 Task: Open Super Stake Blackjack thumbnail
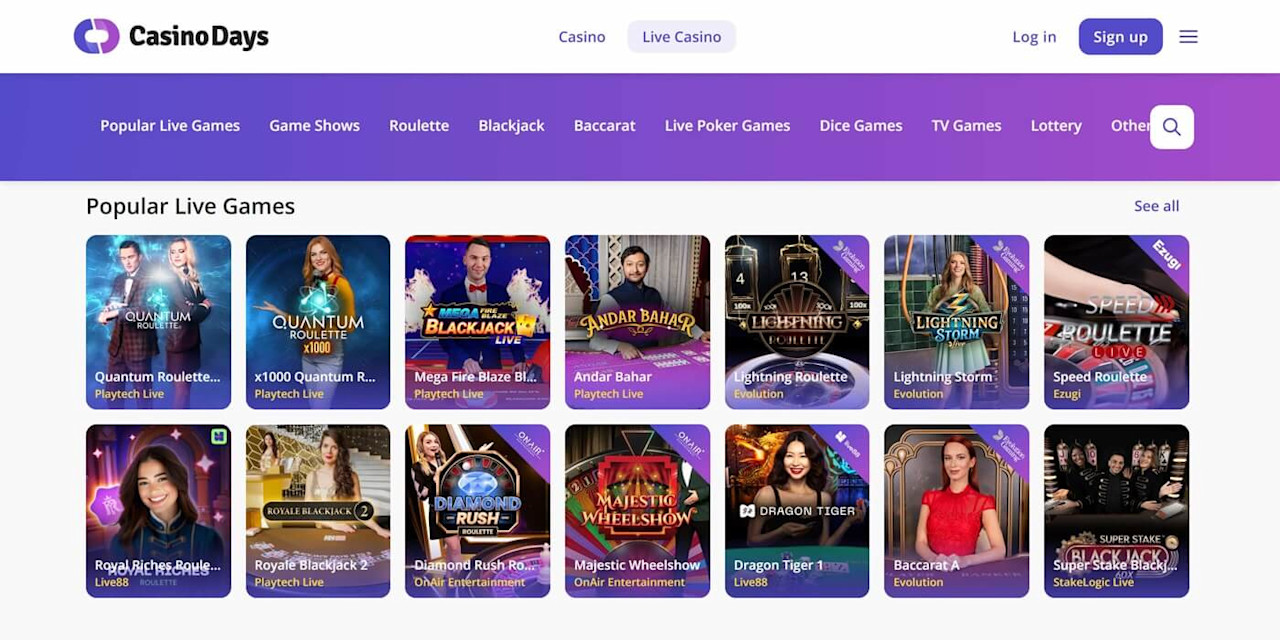pyautogui.click(x=1116, y=511)
